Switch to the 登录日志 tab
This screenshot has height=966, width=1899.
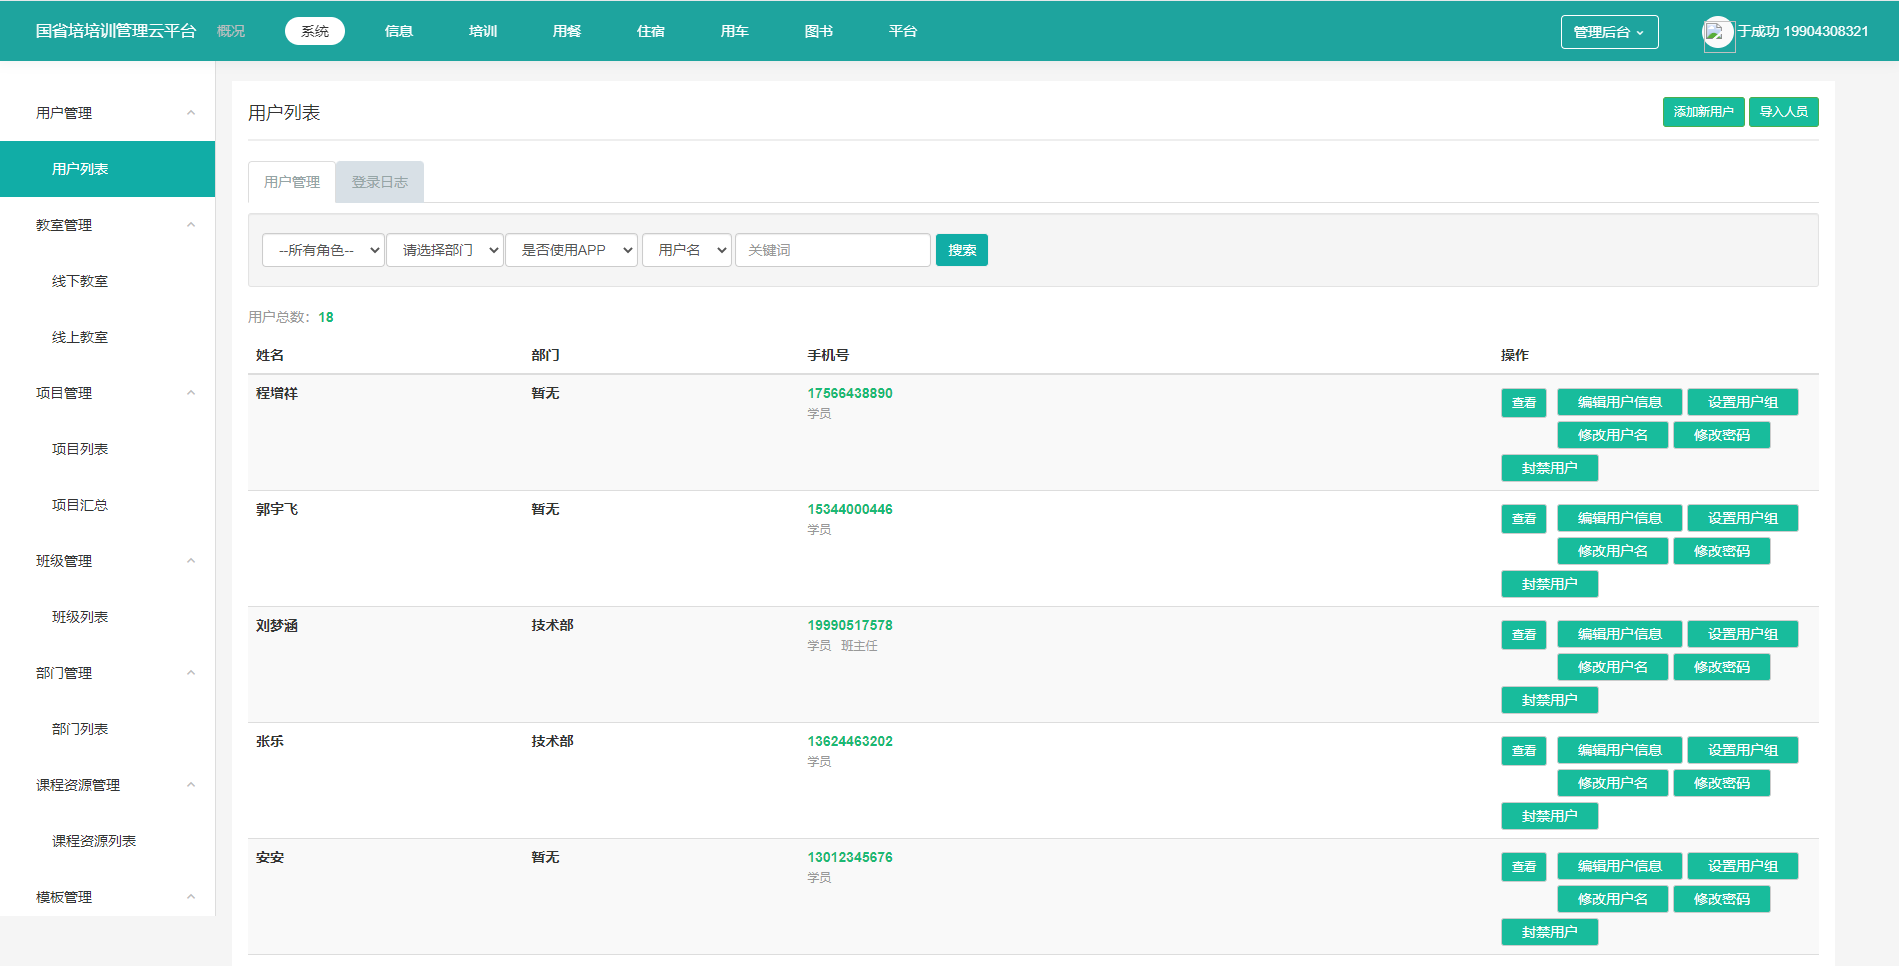pyautogui.click(x=379, y=182)
